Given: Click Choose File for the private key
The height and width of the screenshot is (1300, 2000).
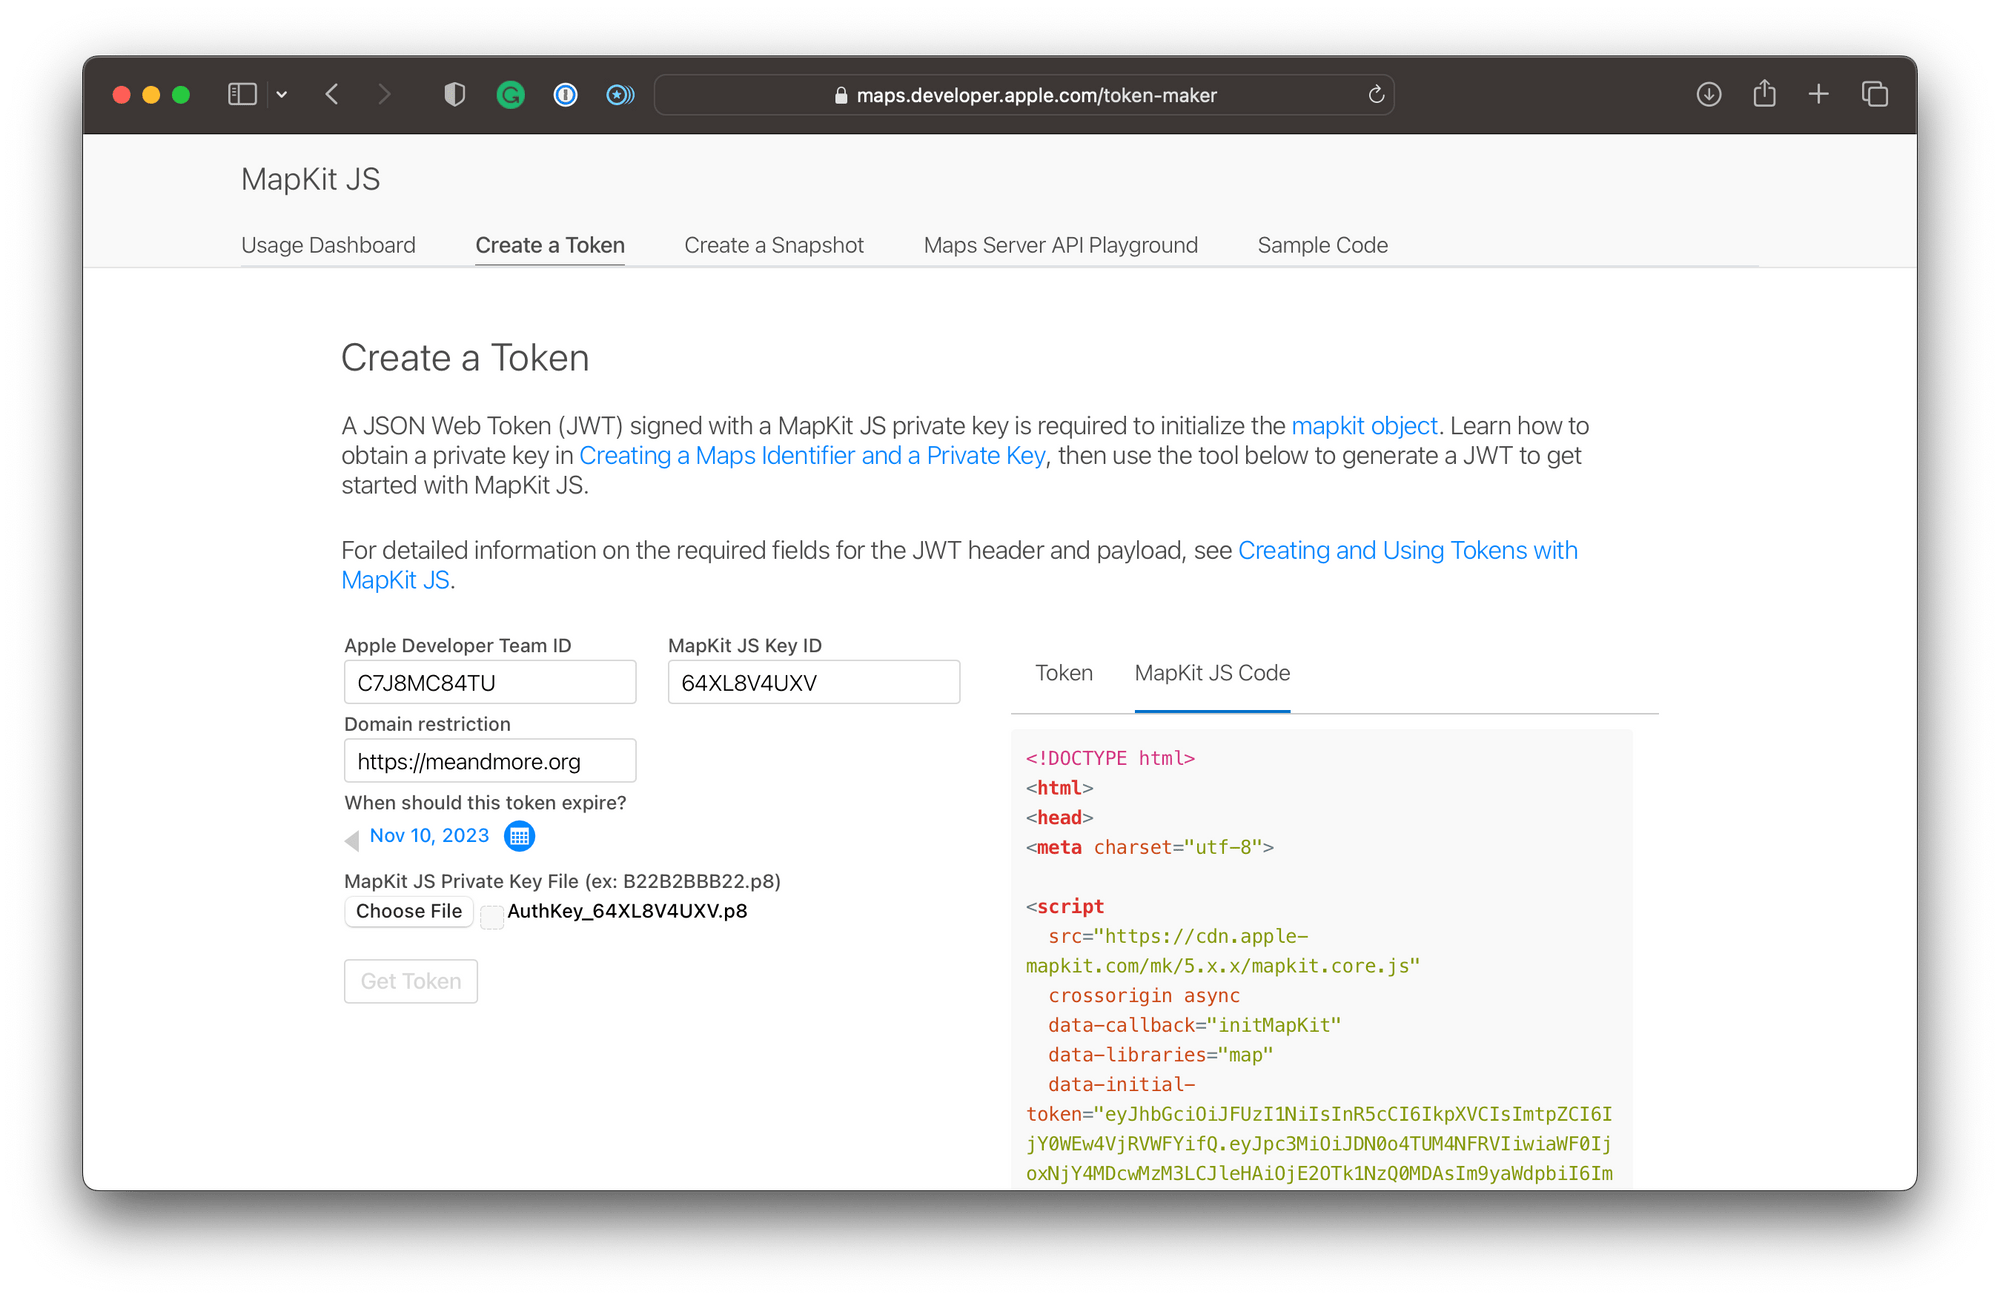Looking at the screenshot, I should point(408,911).
